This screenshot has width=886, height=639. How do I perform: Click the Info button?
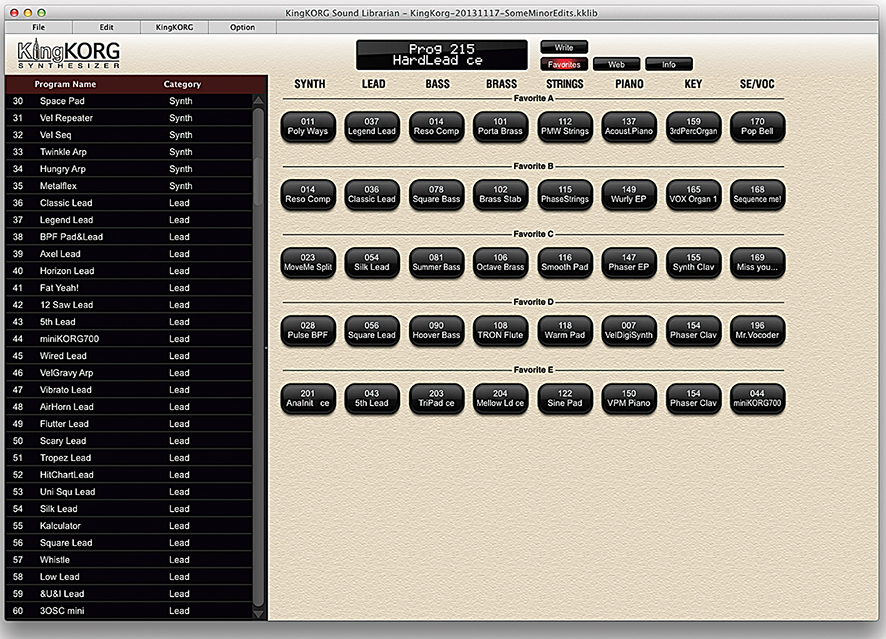coord(669,64)
